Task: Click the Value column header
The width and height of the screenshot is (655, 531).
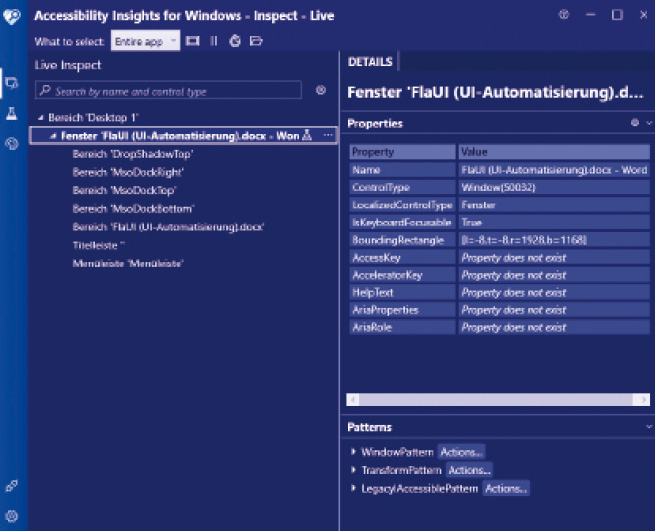Action: click(x=554, y=152)
